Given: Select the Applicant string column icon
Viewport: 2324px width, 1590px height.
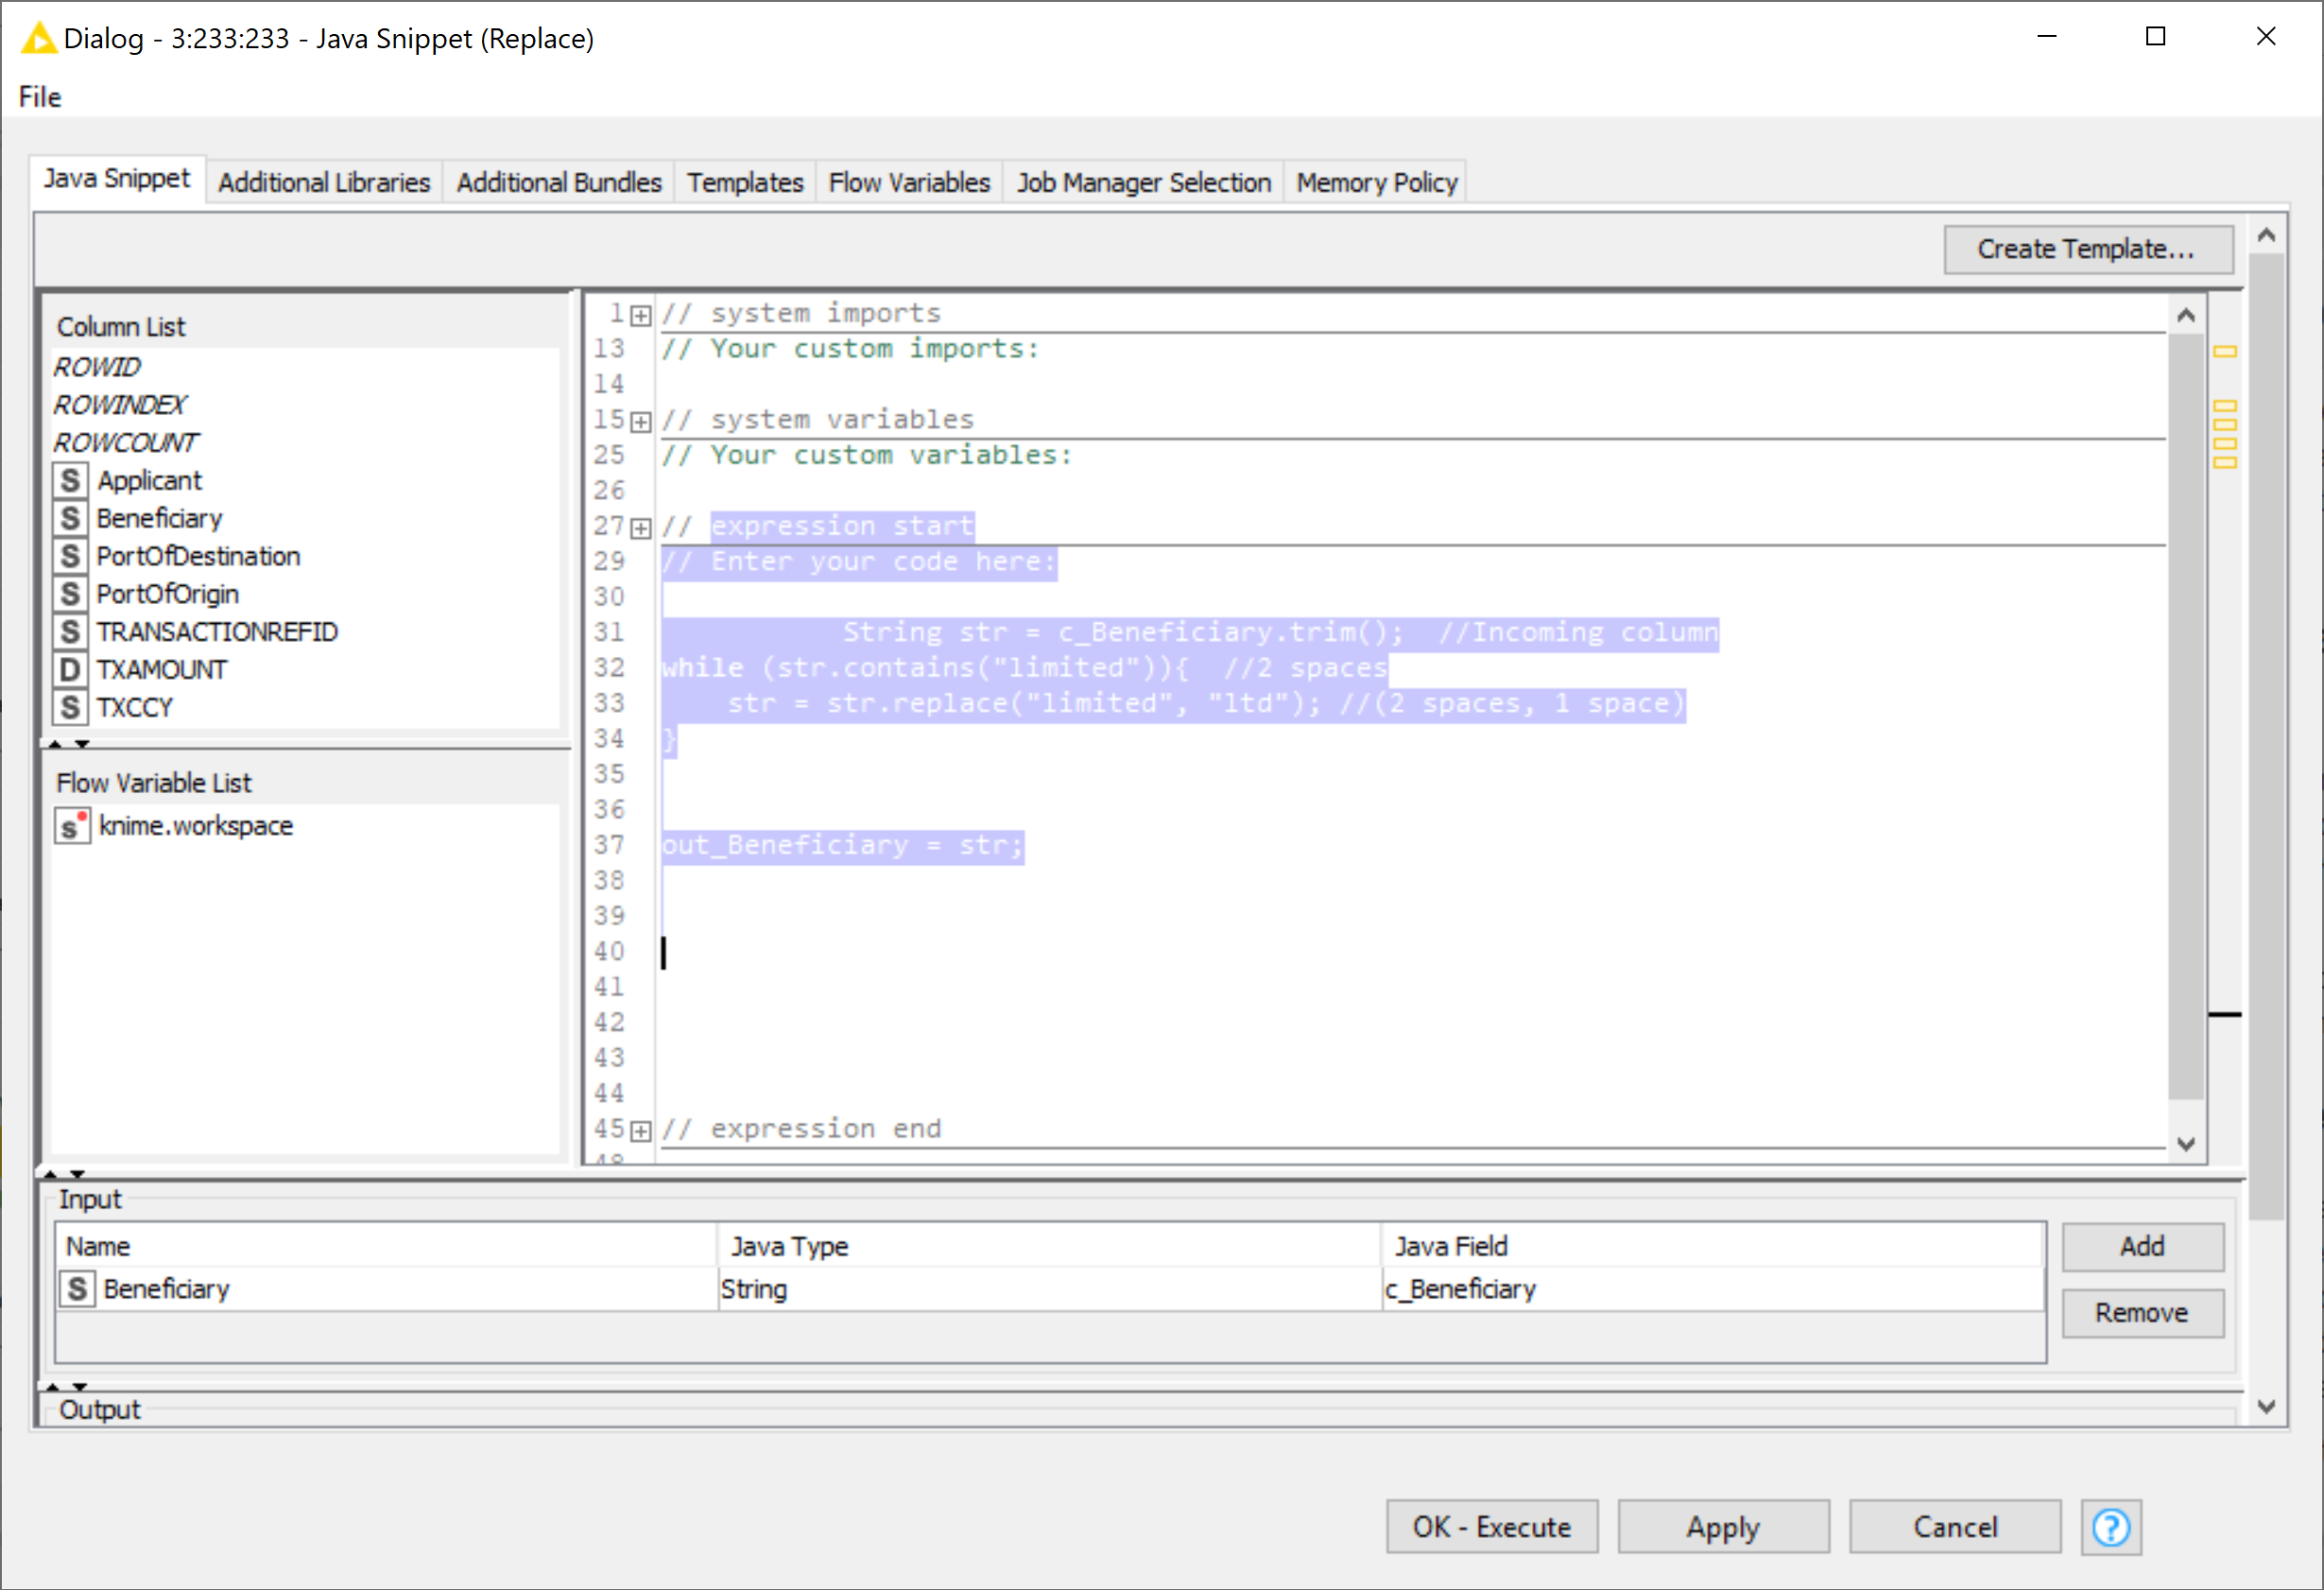Looking at the screenshot, I should (69, 481).
